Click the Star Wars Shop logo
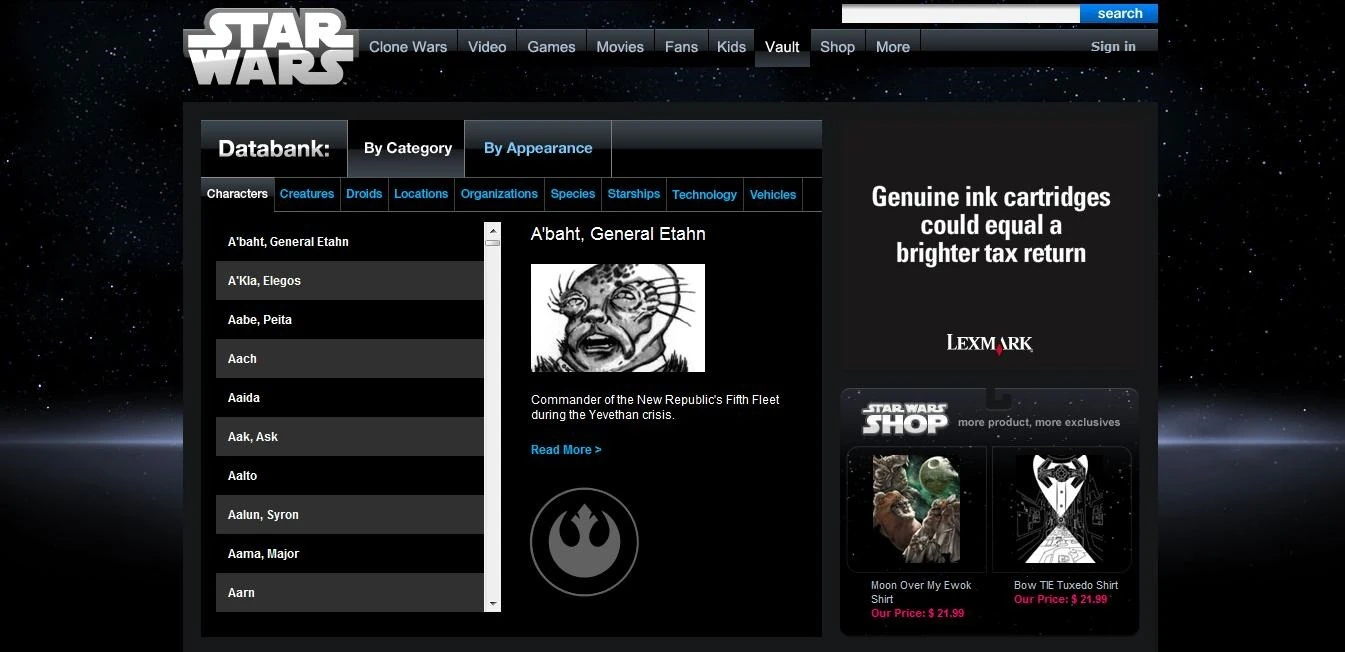 coord(905,419)
